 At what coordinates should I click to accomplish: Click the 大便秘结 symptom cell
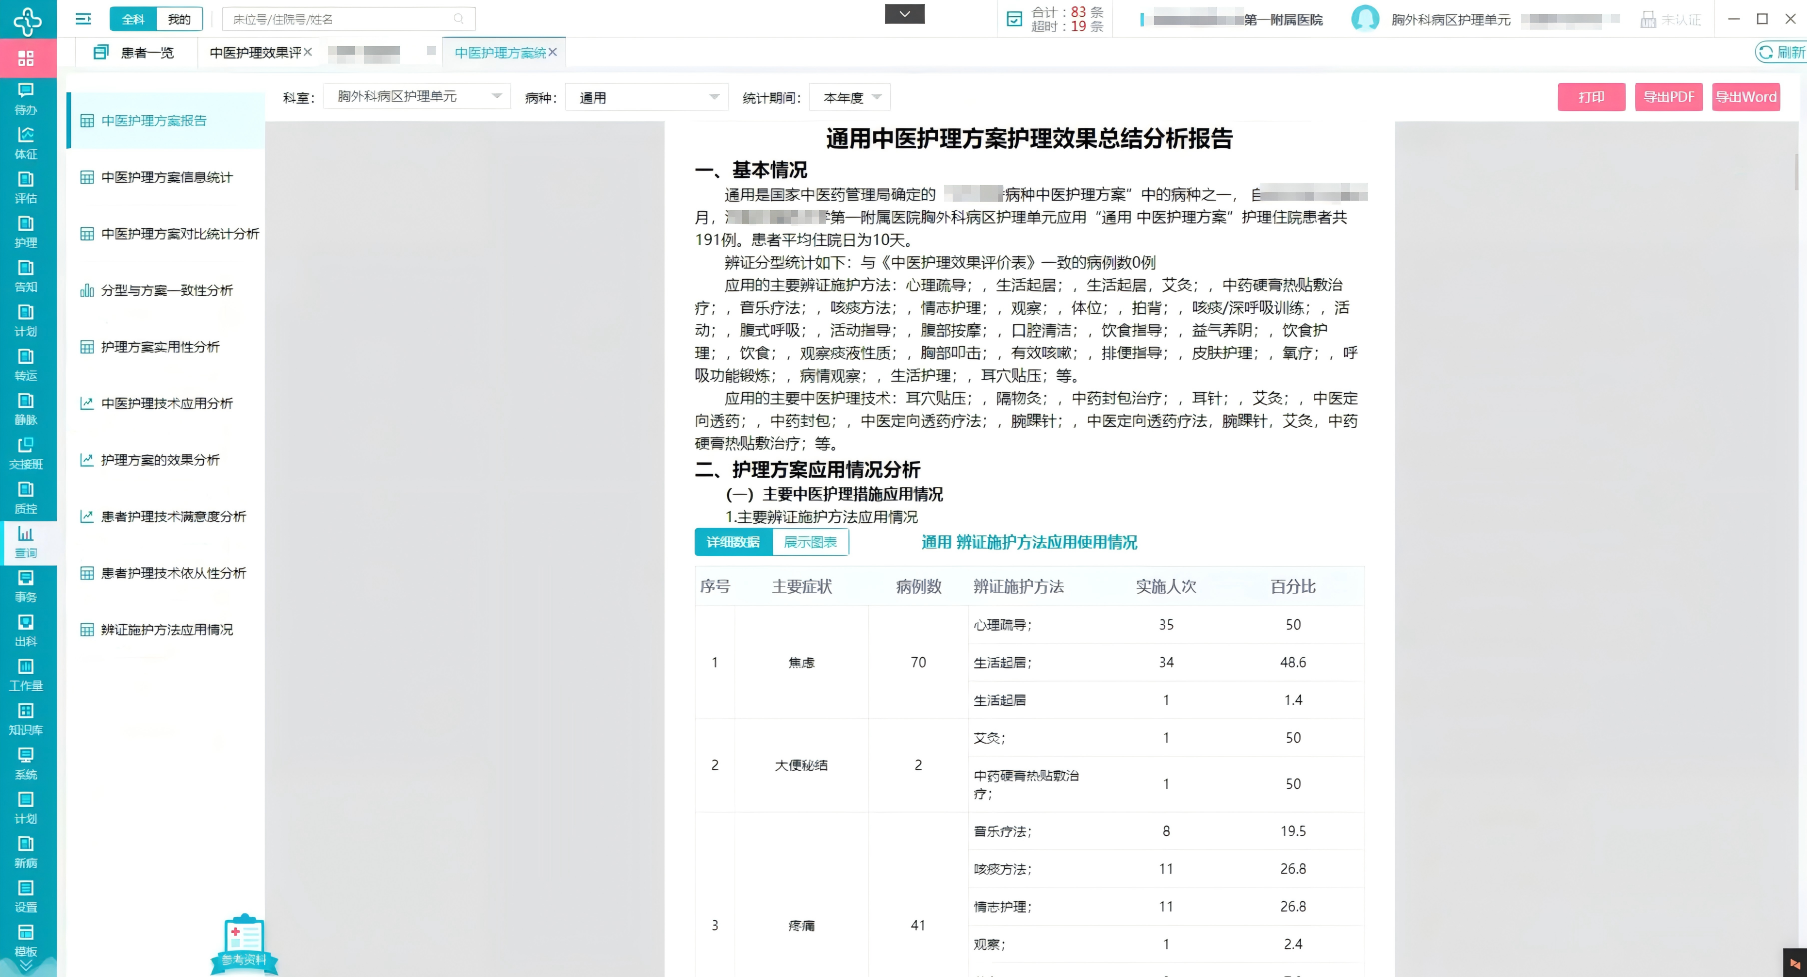(x=801, y=765)
